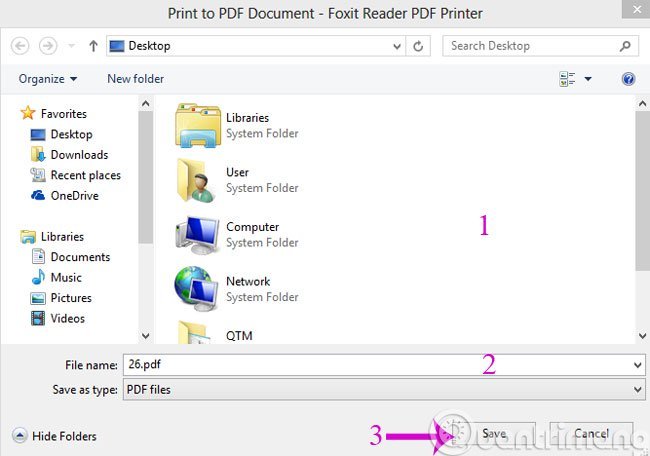This screenshot has width=650, height=456.
Task: Expand the File name dropdown arrow
Action: click(638, 365)
